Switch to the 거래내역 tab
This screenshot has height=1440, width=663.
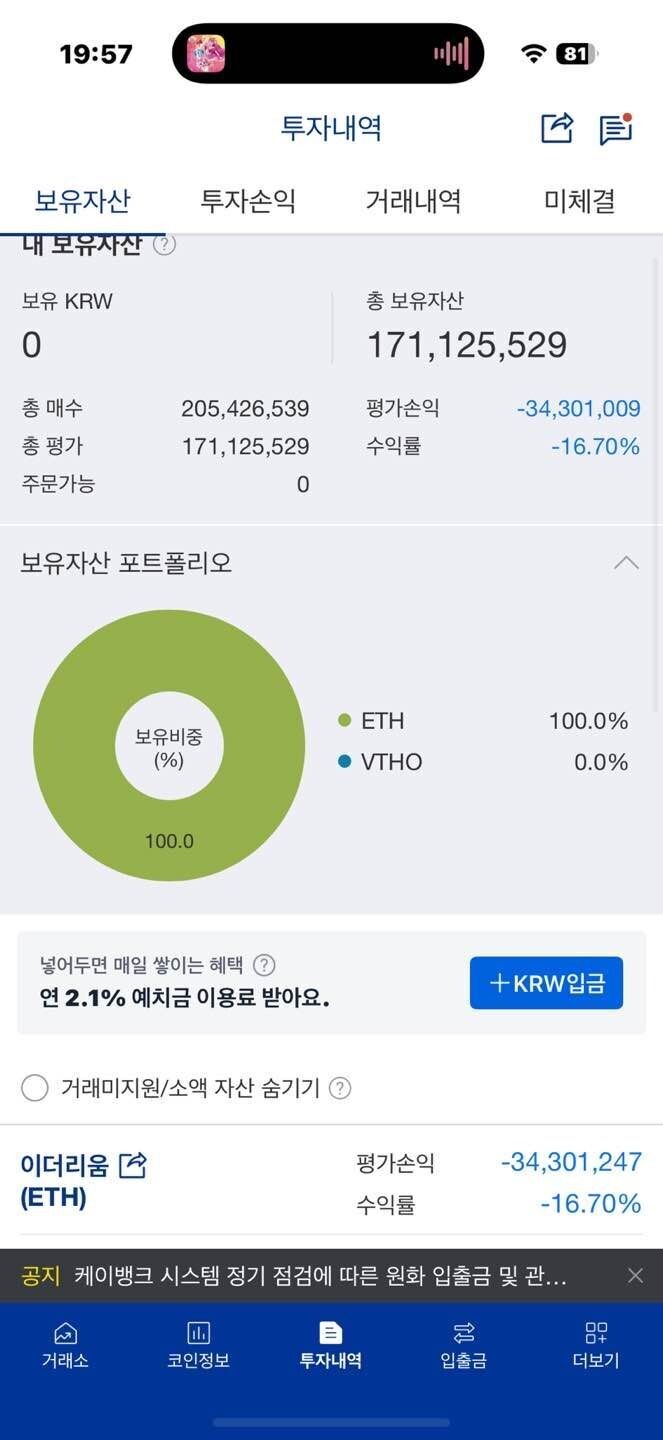point(413,200)
